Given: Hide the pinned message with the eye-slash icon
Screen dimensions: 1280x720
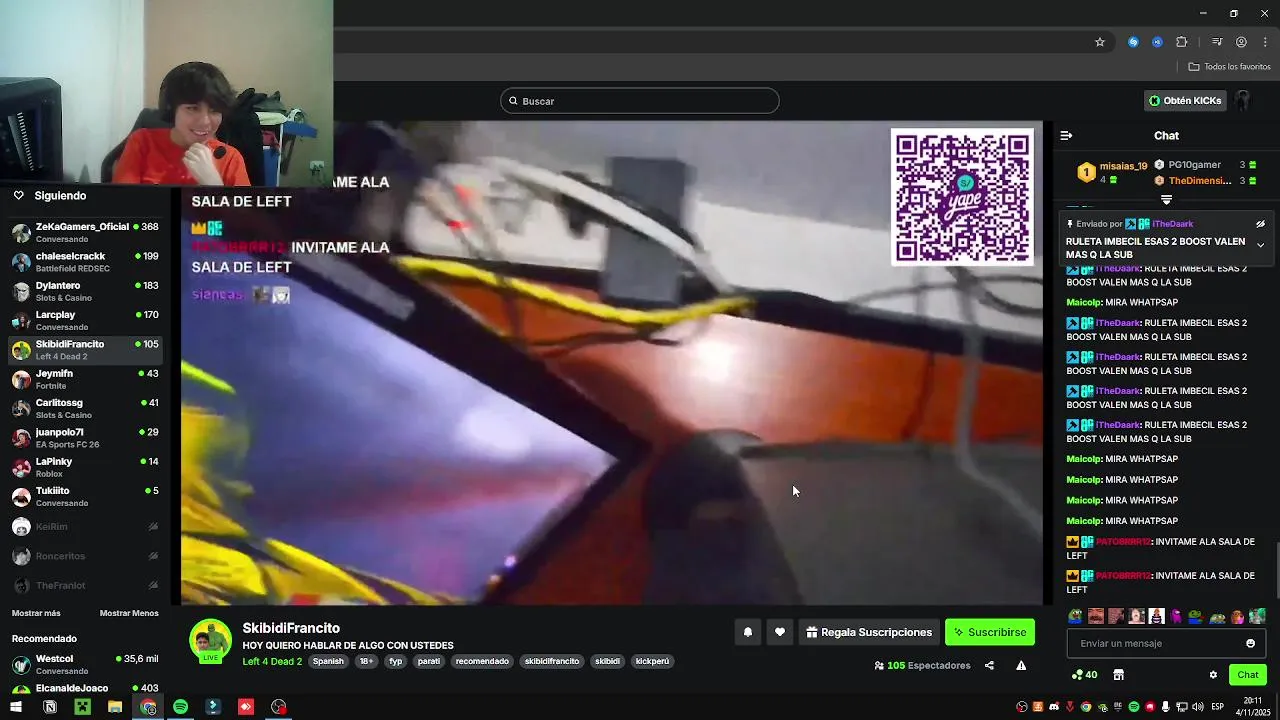Looking at the screenshot, I should pos(1260,224).
